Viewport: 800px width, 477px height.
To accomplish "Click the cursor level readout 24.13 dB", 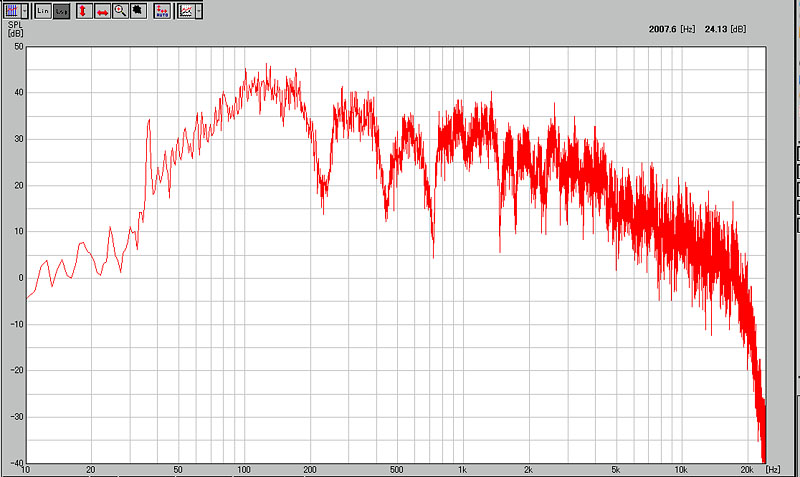I will (726, 29).
